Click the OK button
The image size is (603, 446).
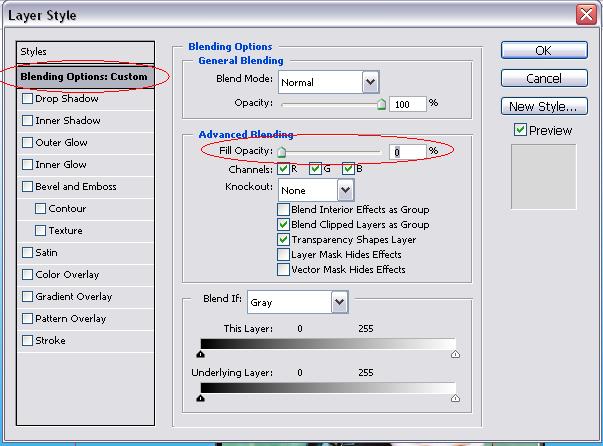[x=544, y=50]
